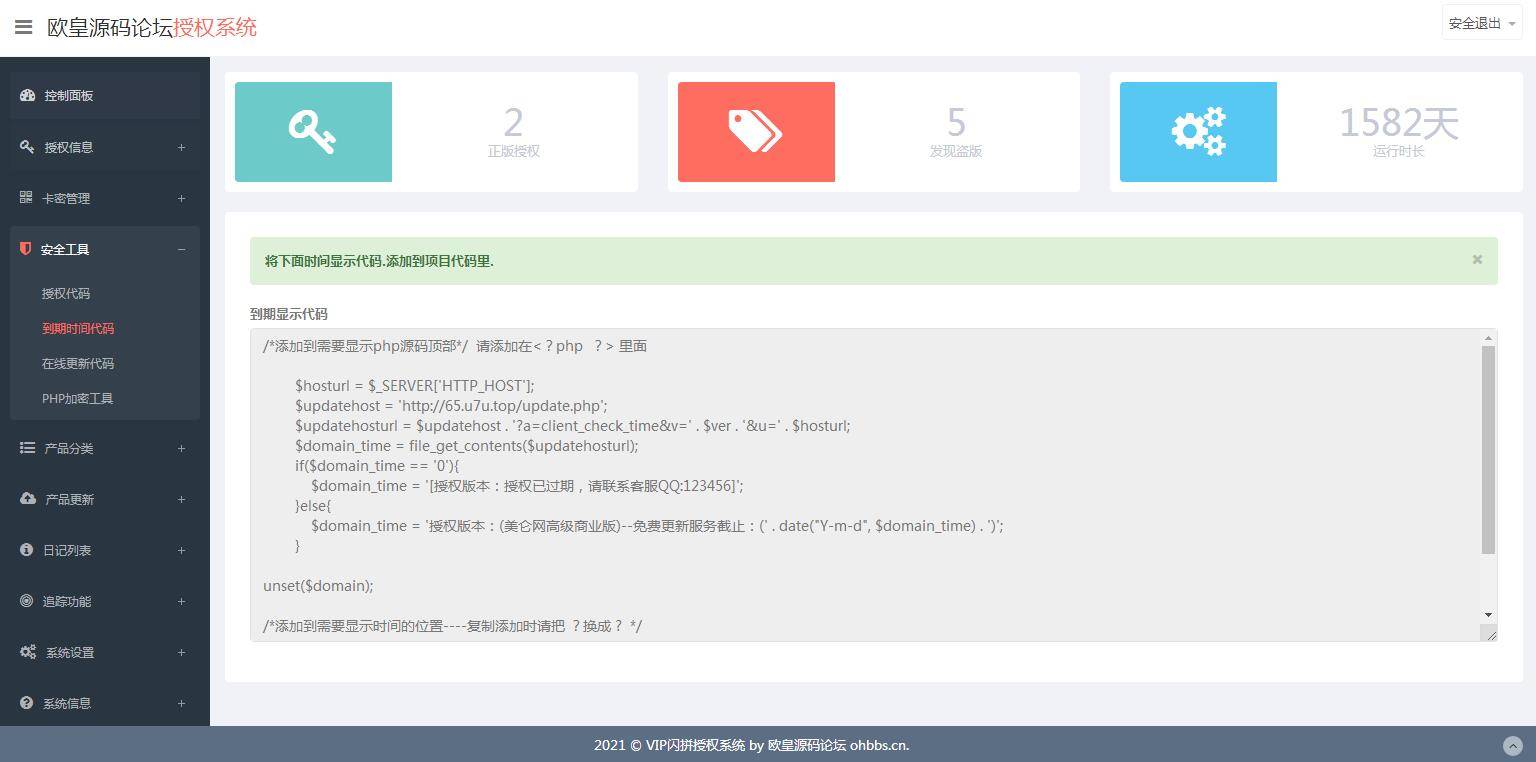Click the cloud icon beside 产品更新
This screenshot has height=762, width=1536.
point(26,499)
